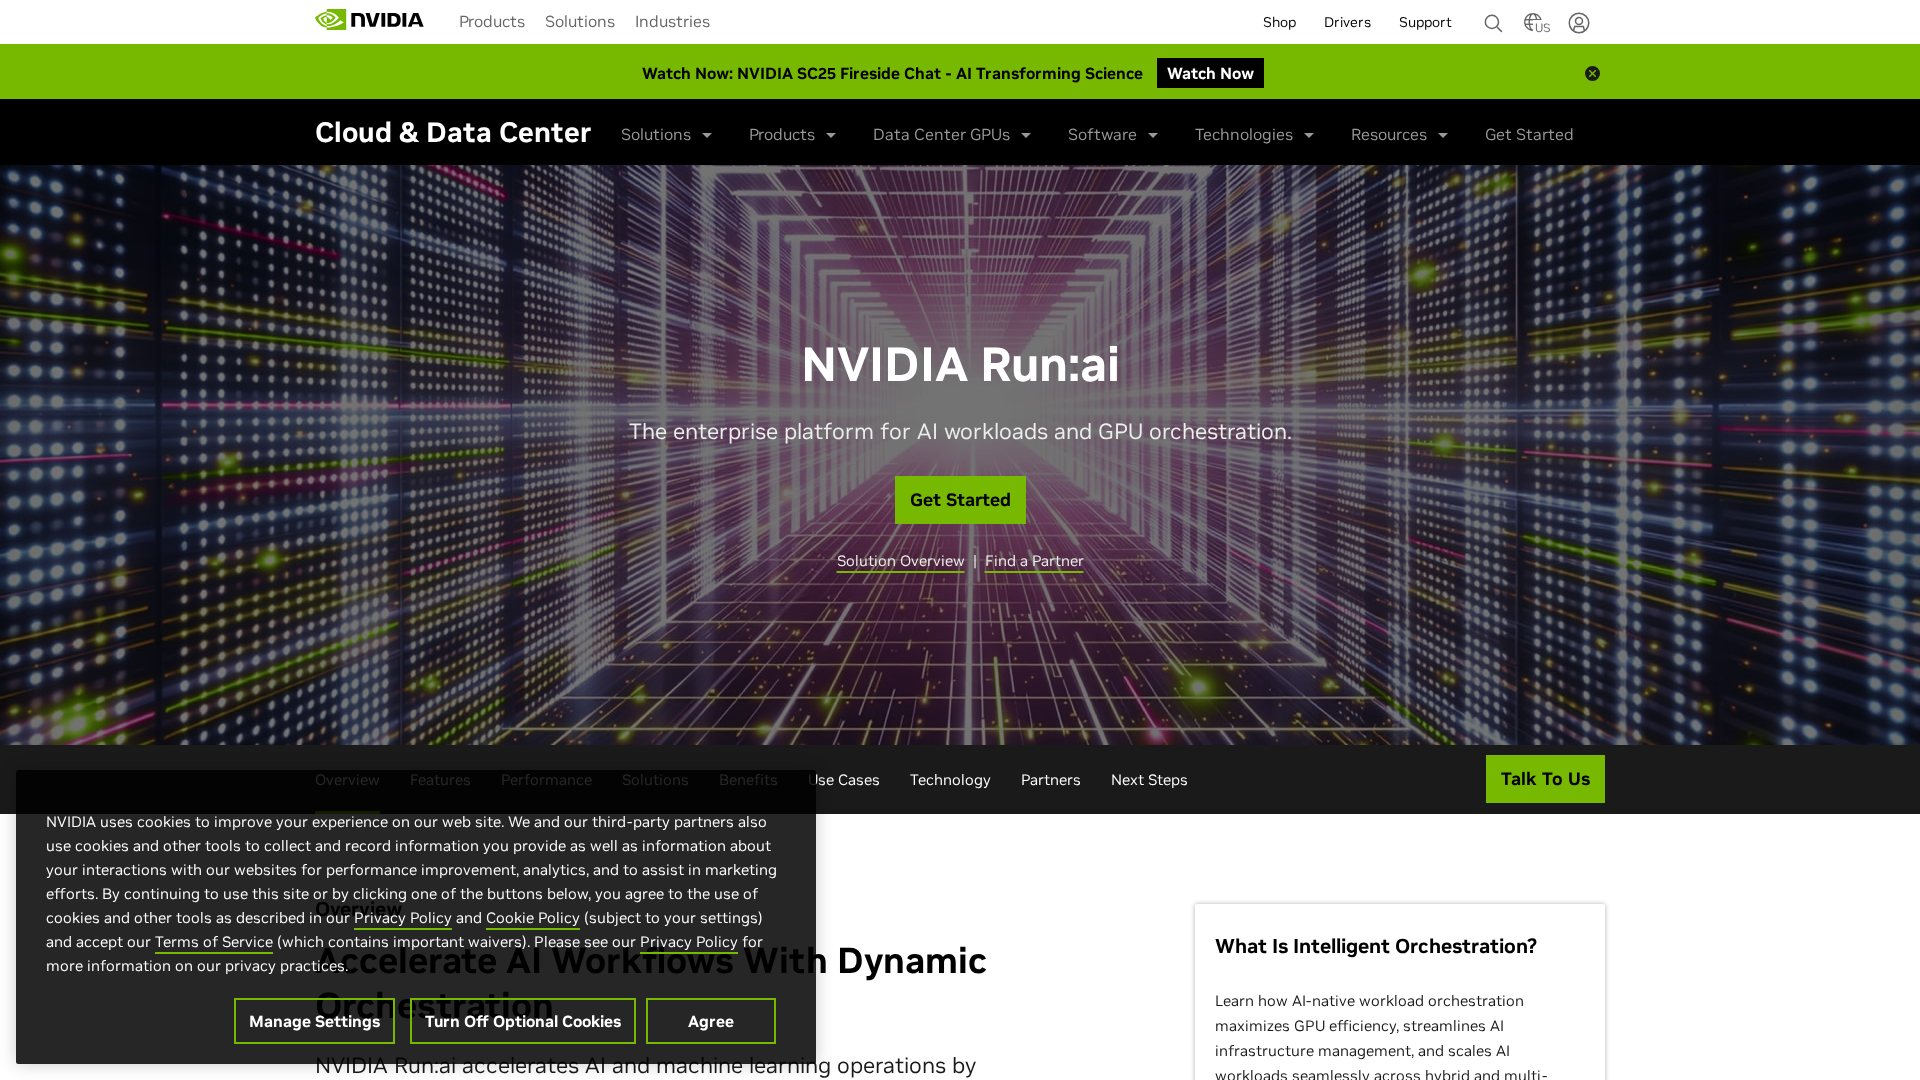Click the Watch Now button
The width and height of the screenshot is (1920, 1080).
[x=1210, y=72]
